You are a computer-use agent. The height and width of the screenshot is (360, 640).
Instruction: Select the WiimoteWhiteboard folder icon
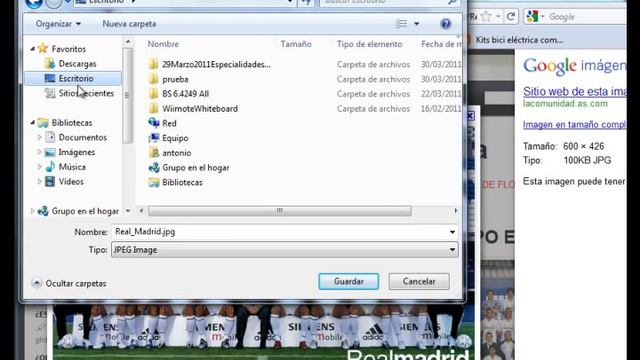coord(153,108)
